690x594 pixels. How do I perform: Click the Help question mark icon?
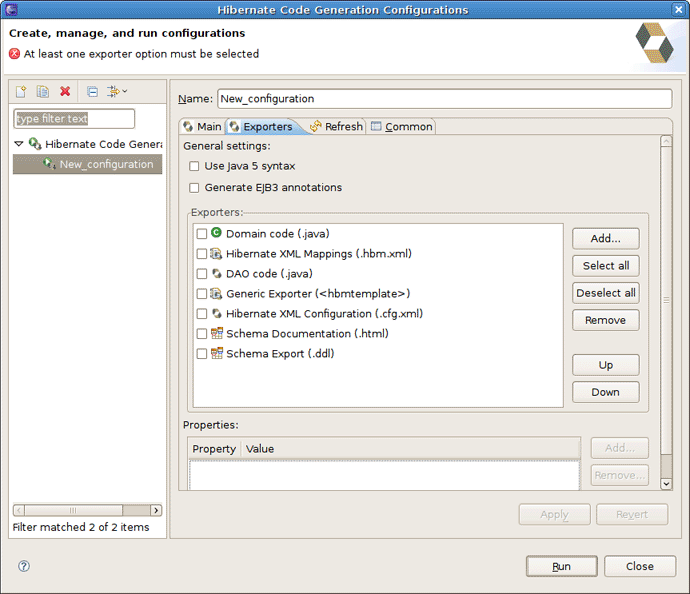24,566
